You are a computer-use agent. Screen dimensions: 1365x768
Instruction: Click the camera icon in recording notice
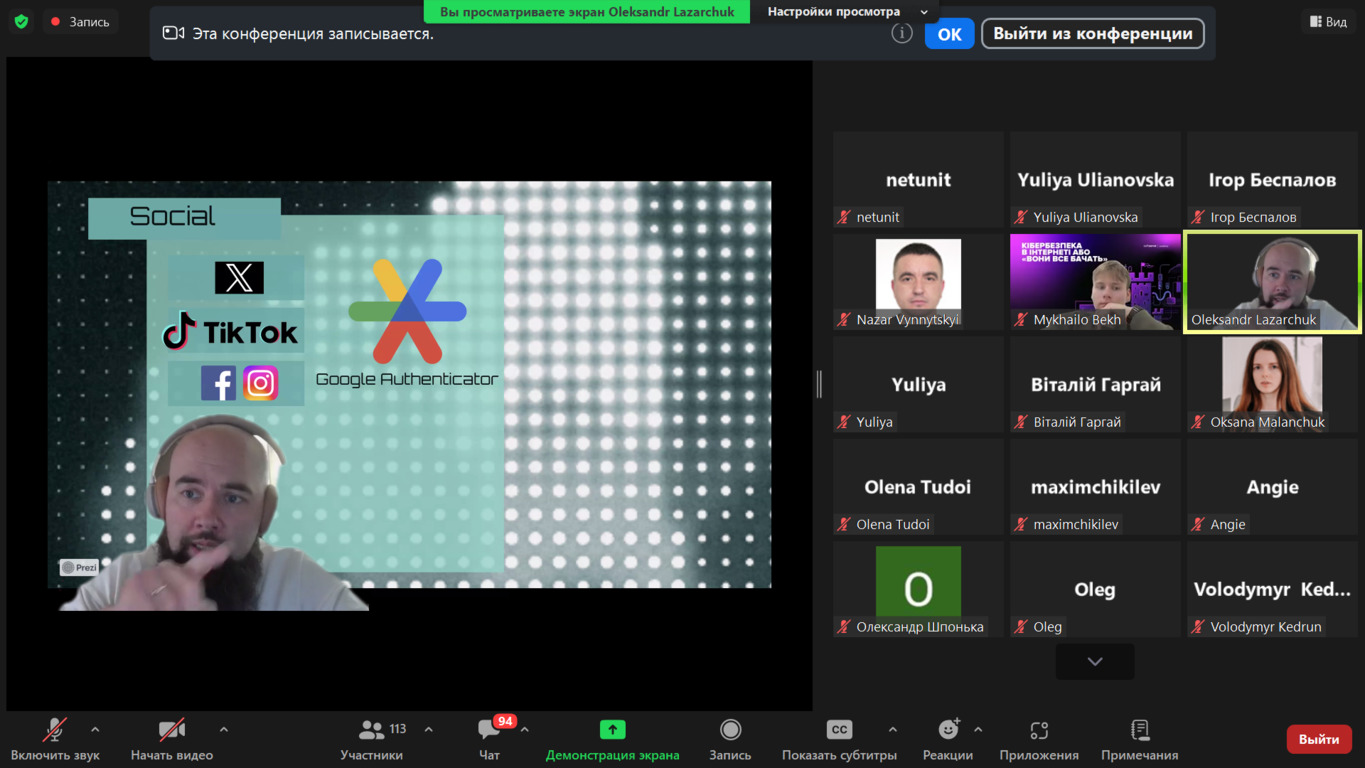pyautogui.click(x=173, y=33)
